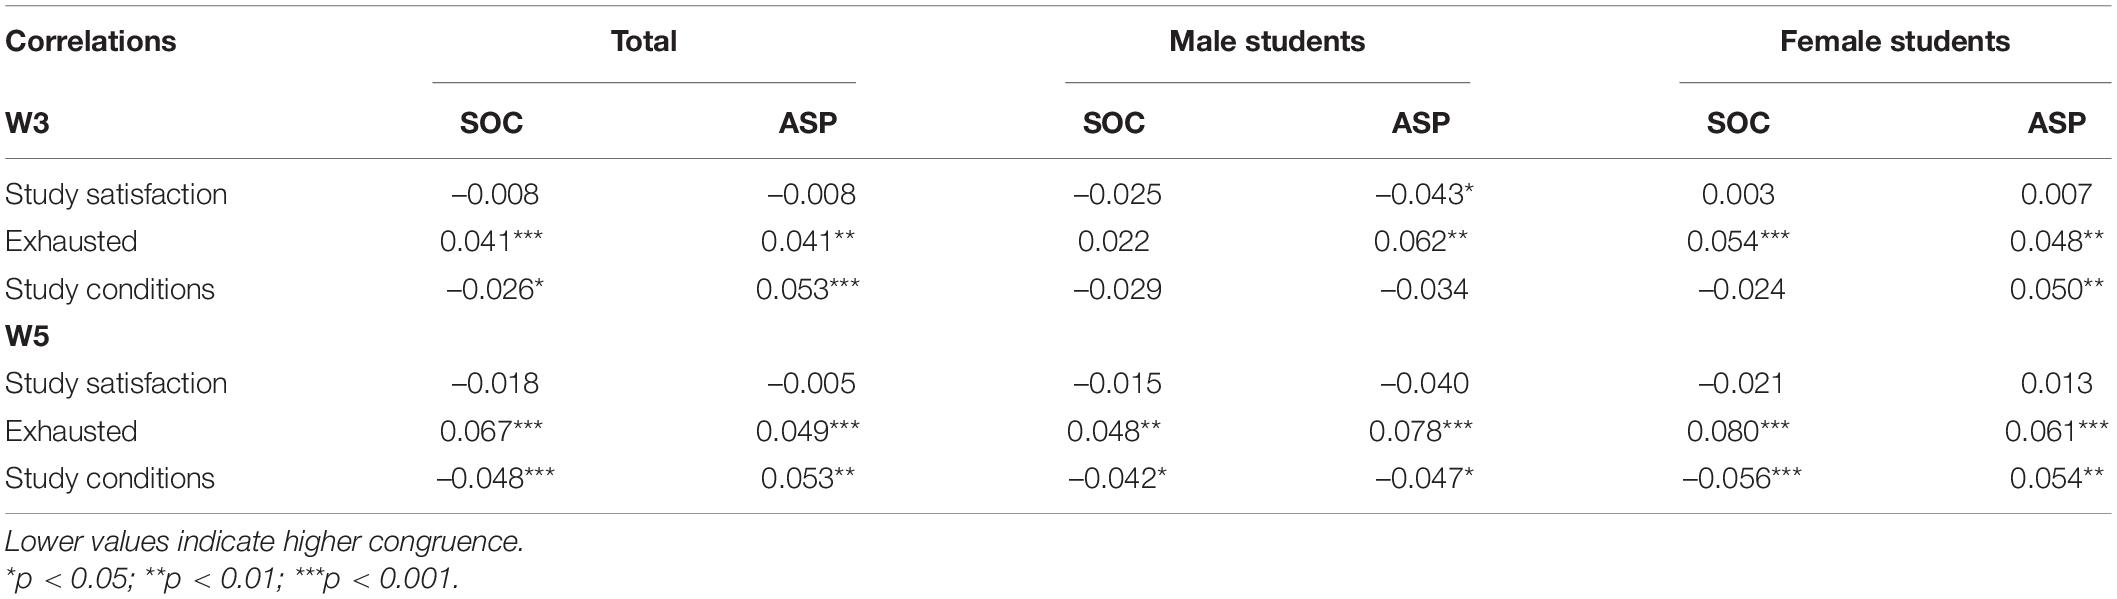
Task: Click SOC header under Total
Action: coord(491,123)
